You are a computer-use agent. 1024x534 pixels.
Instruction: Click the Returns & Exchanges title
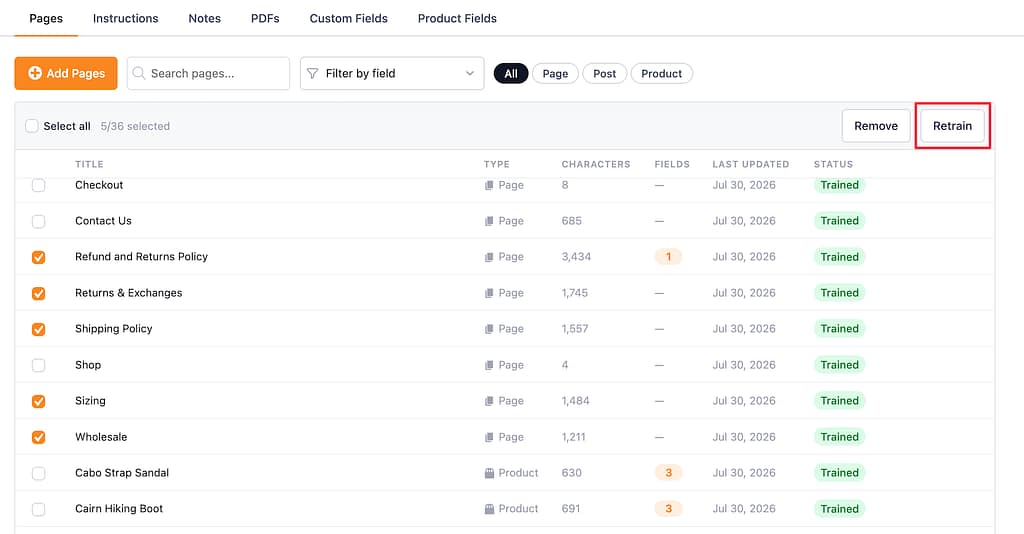point(129,292)
